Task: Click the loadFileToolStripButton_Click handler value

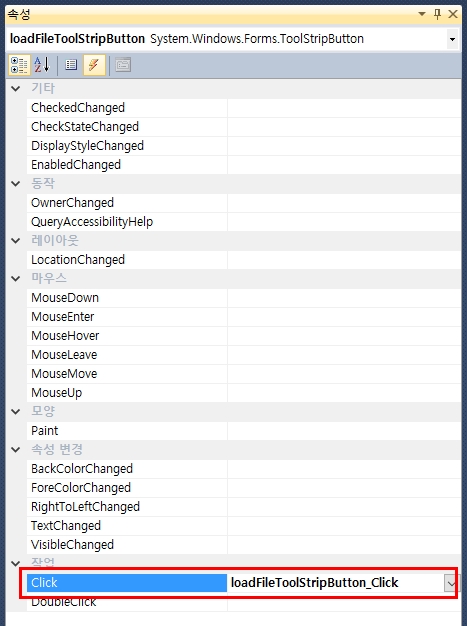Action: point(315,583)
